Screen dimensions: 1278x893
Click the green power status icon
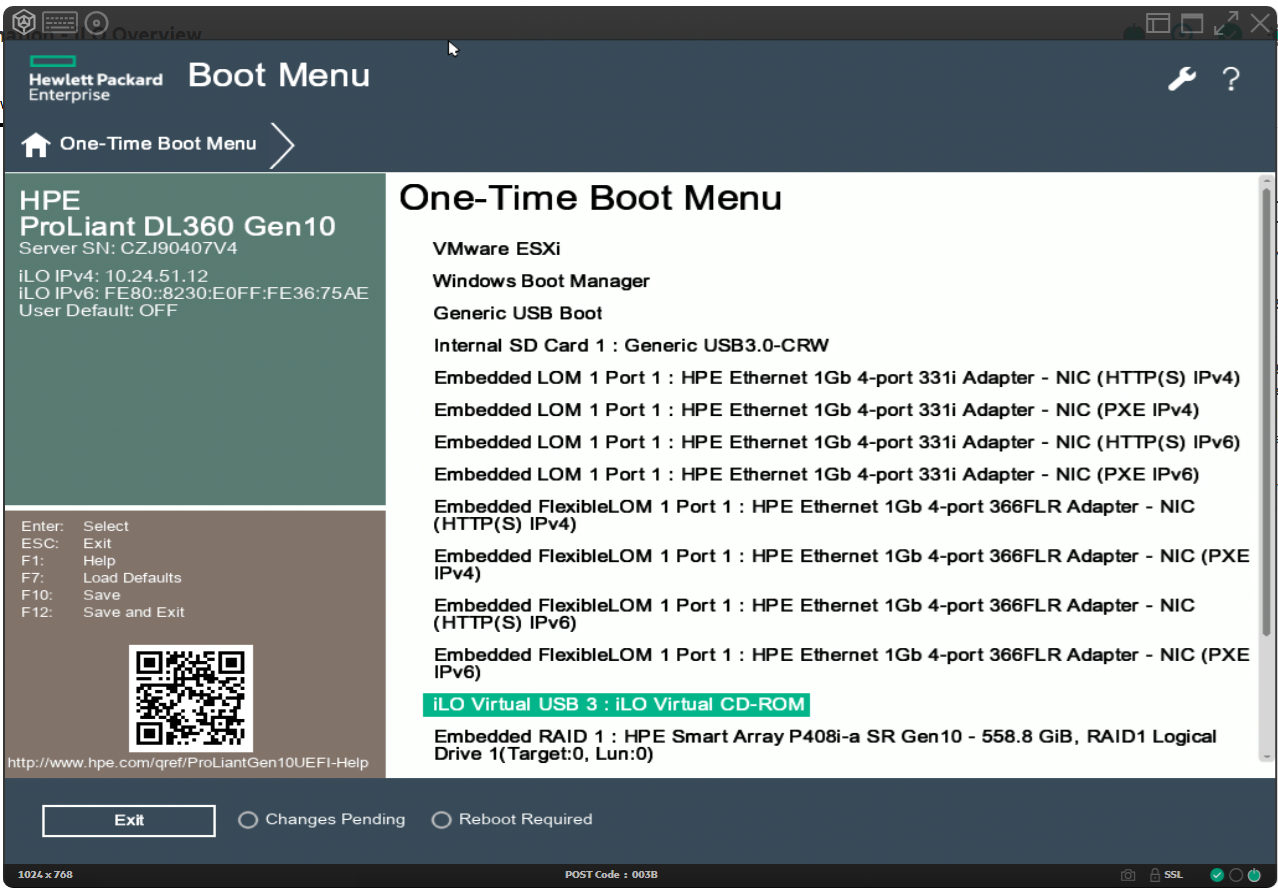(x=1254, y=875)
